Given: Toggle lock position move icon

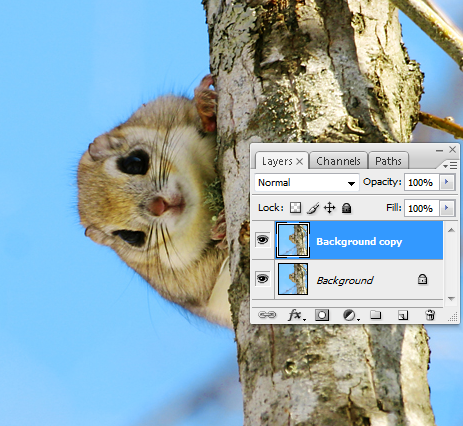Looking at the screenshot, I should [x=329, y=208].
